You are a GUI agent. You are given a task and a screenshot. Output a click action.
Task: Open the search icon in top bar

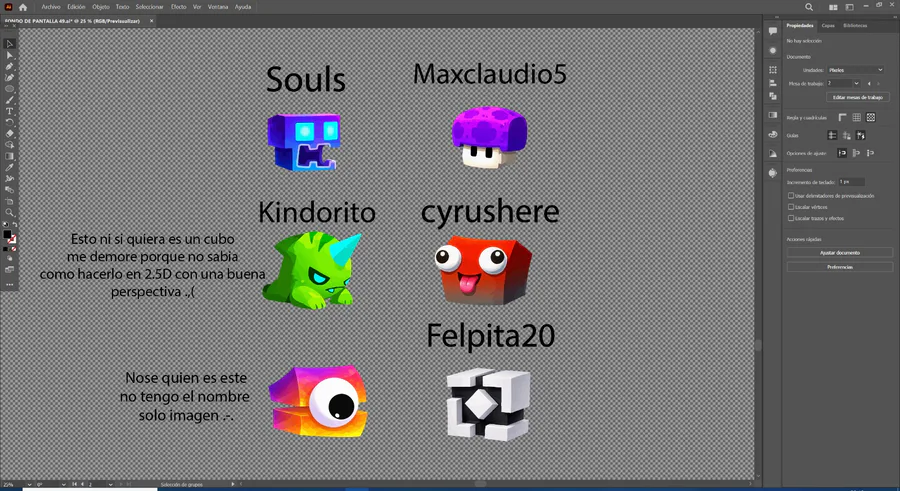[809, 7]
